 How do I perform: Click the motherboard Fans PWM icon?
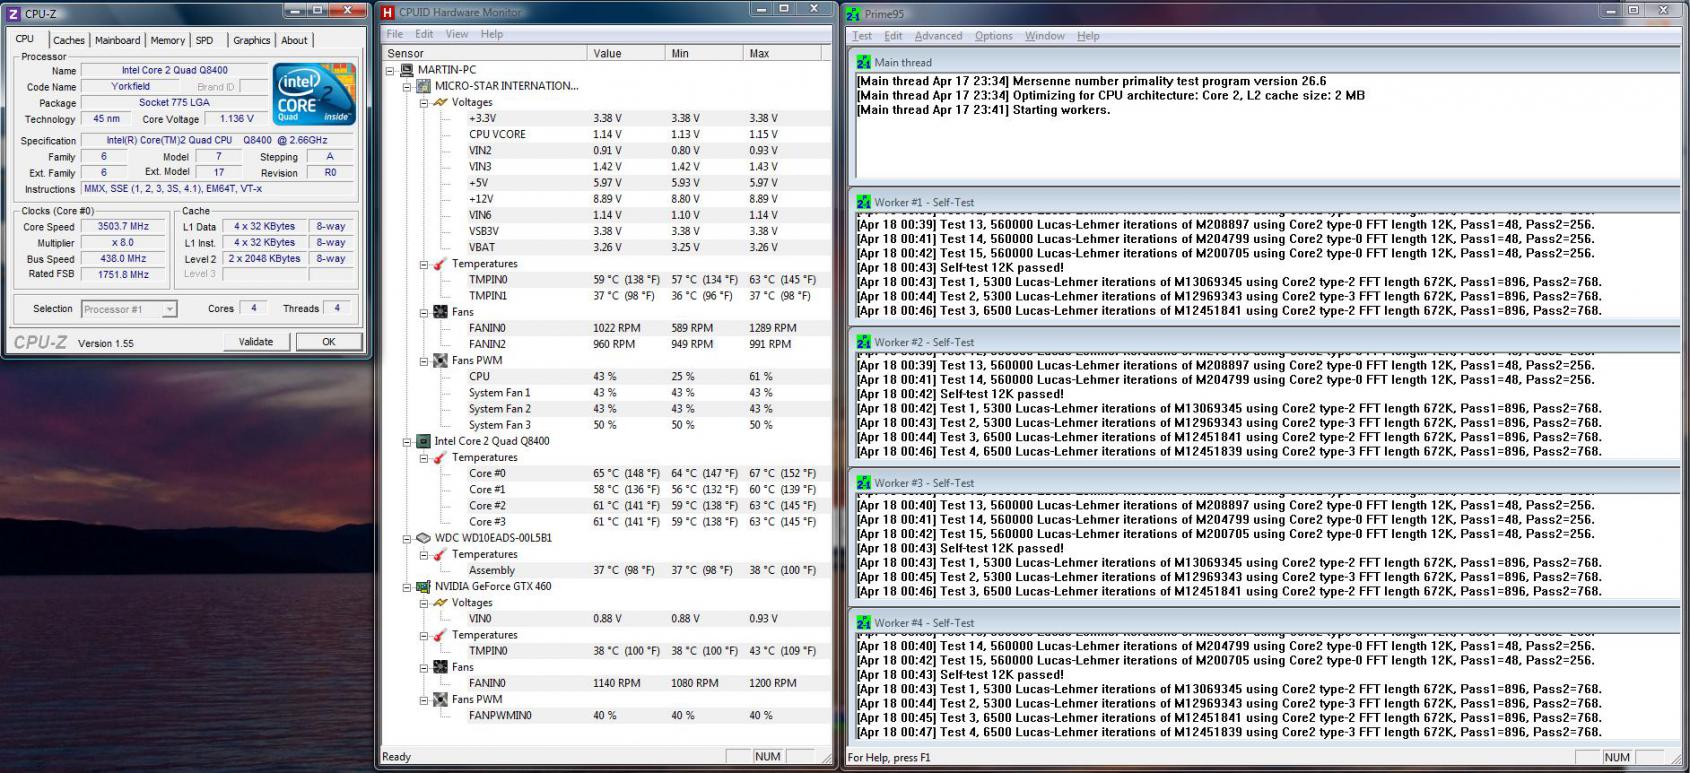click(x=440, y=360)
